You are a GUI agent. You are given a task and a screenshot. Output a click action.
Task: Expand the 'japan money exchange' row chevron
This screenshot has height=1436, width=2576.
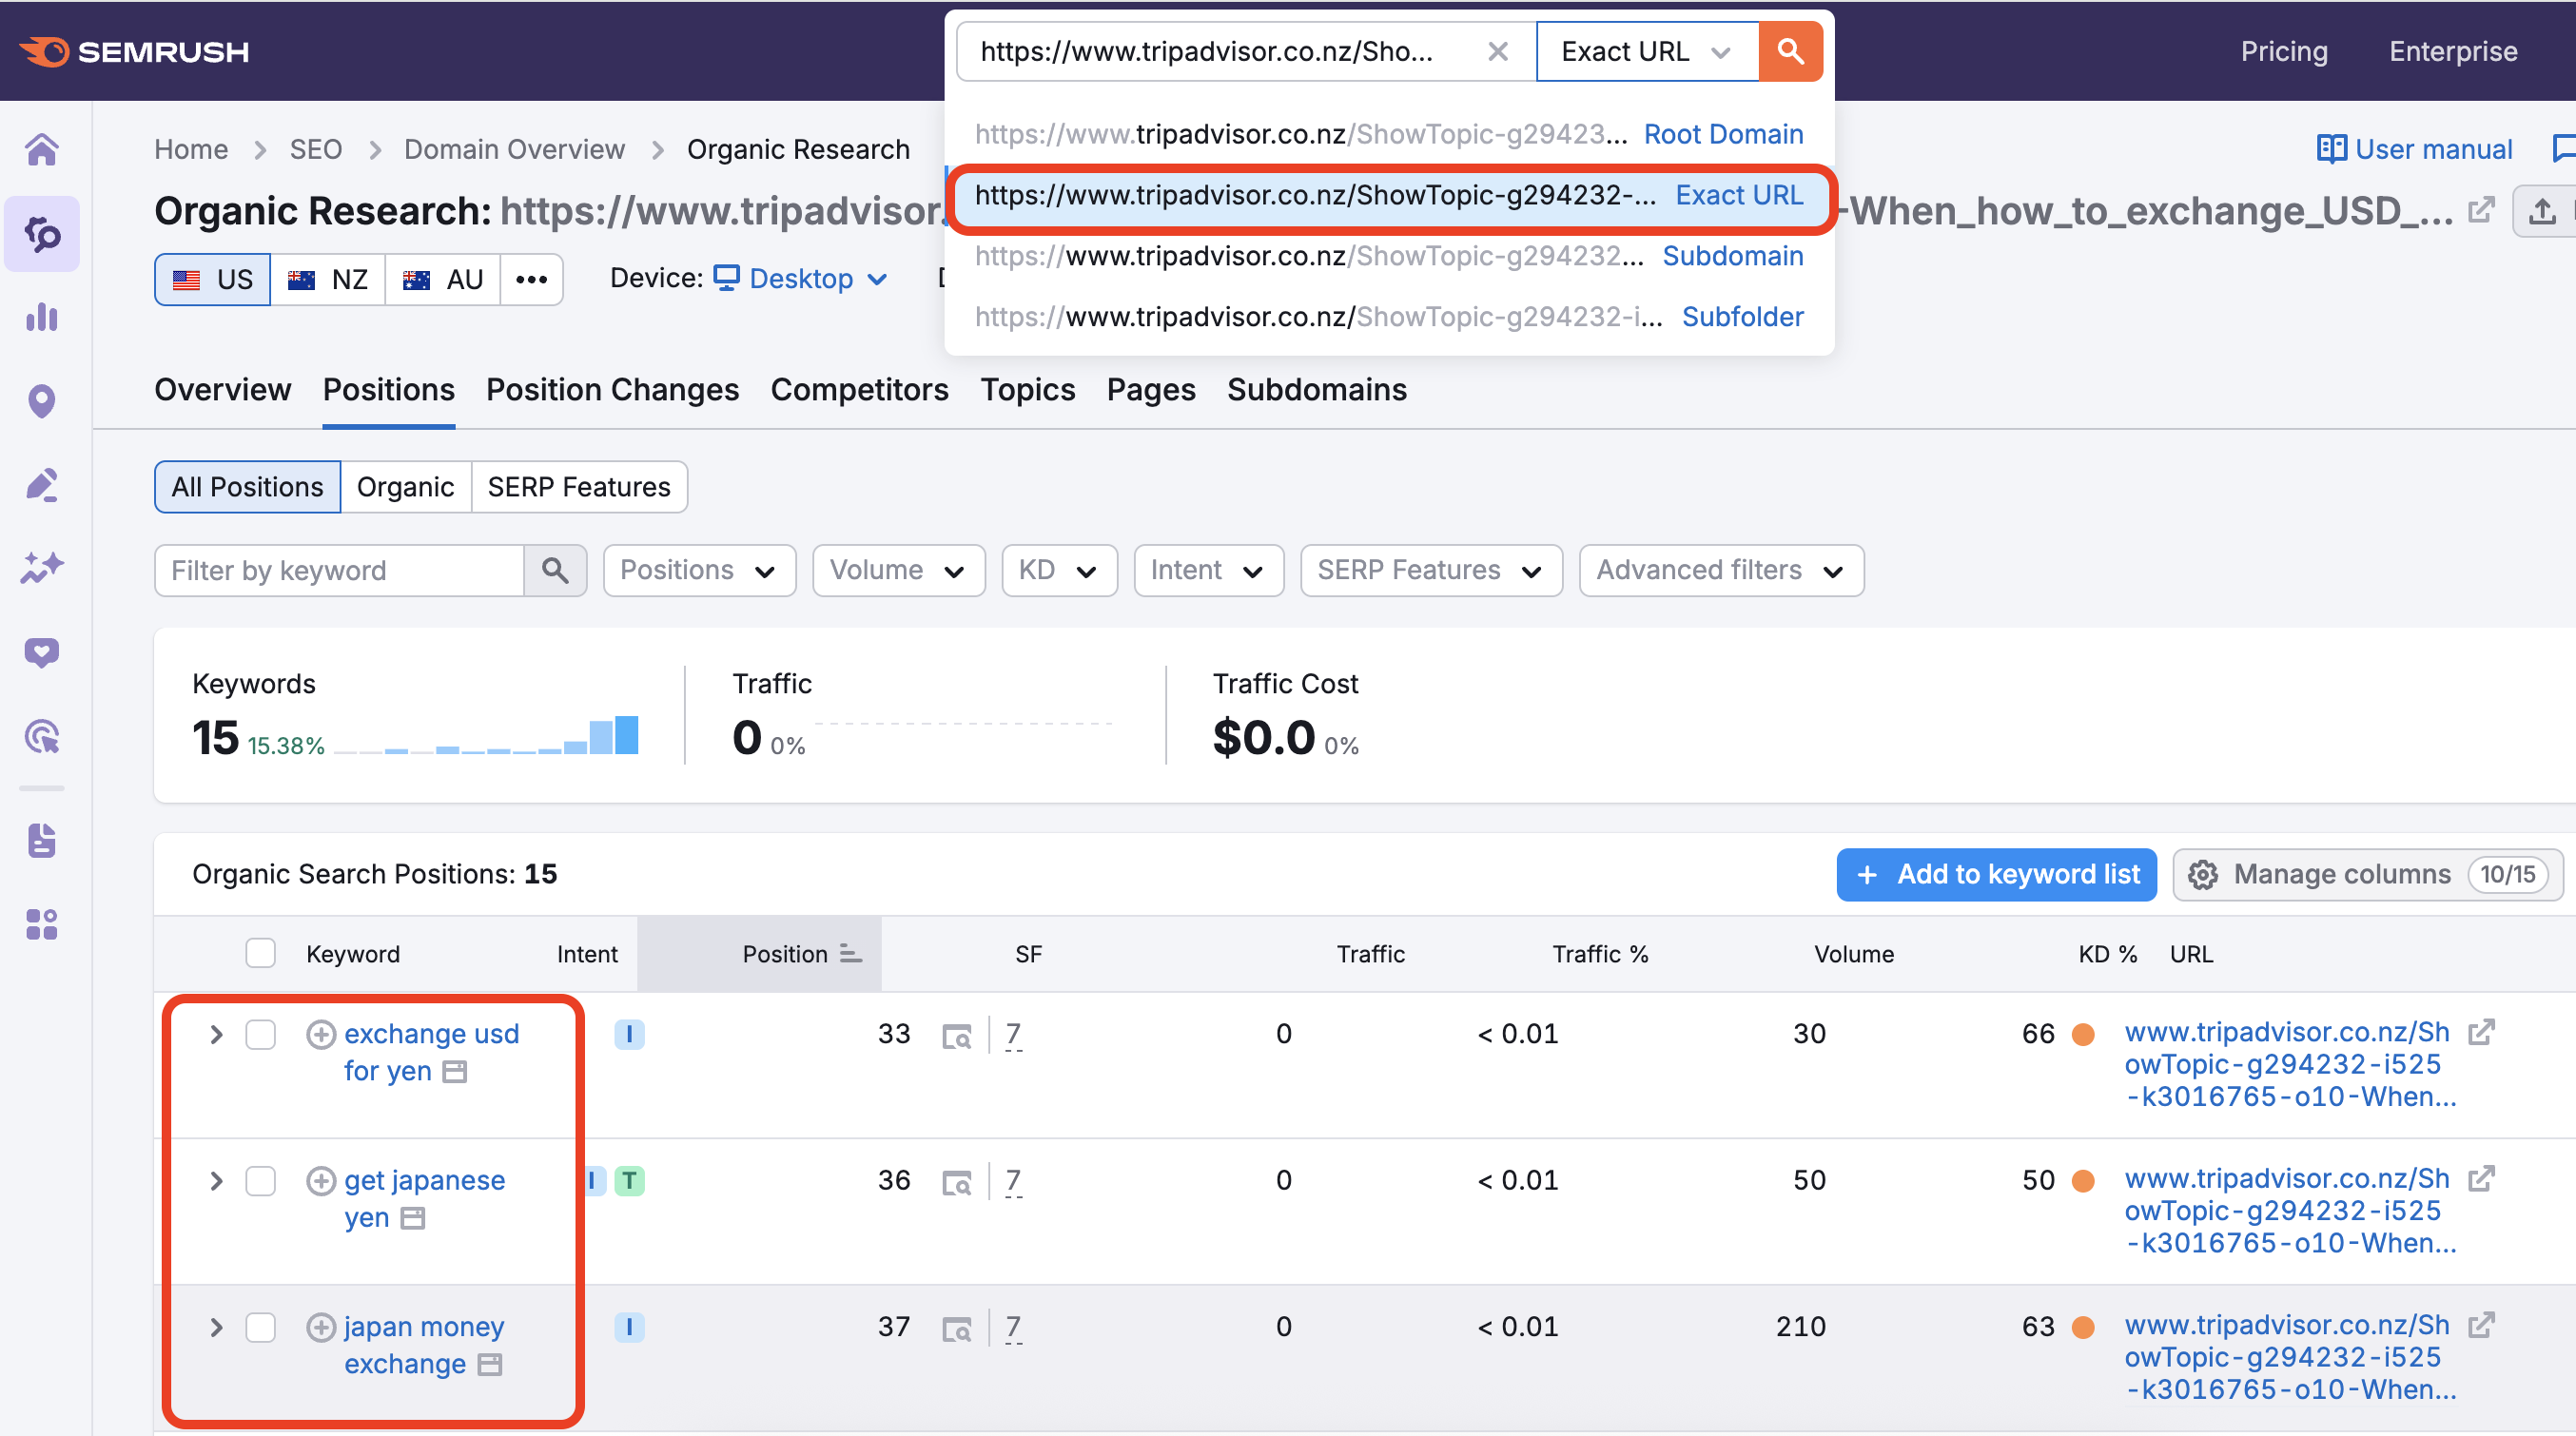(216, 1327)
